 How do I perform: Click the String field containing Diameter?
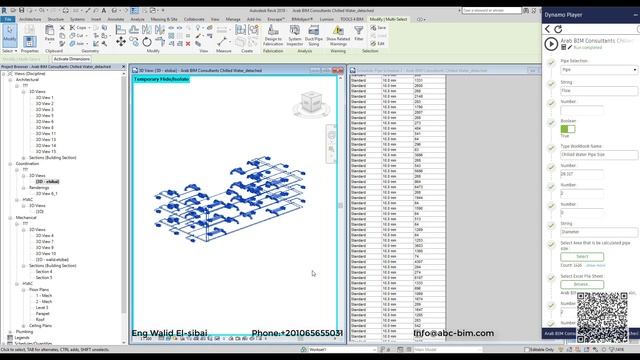(x=599, y=232)
